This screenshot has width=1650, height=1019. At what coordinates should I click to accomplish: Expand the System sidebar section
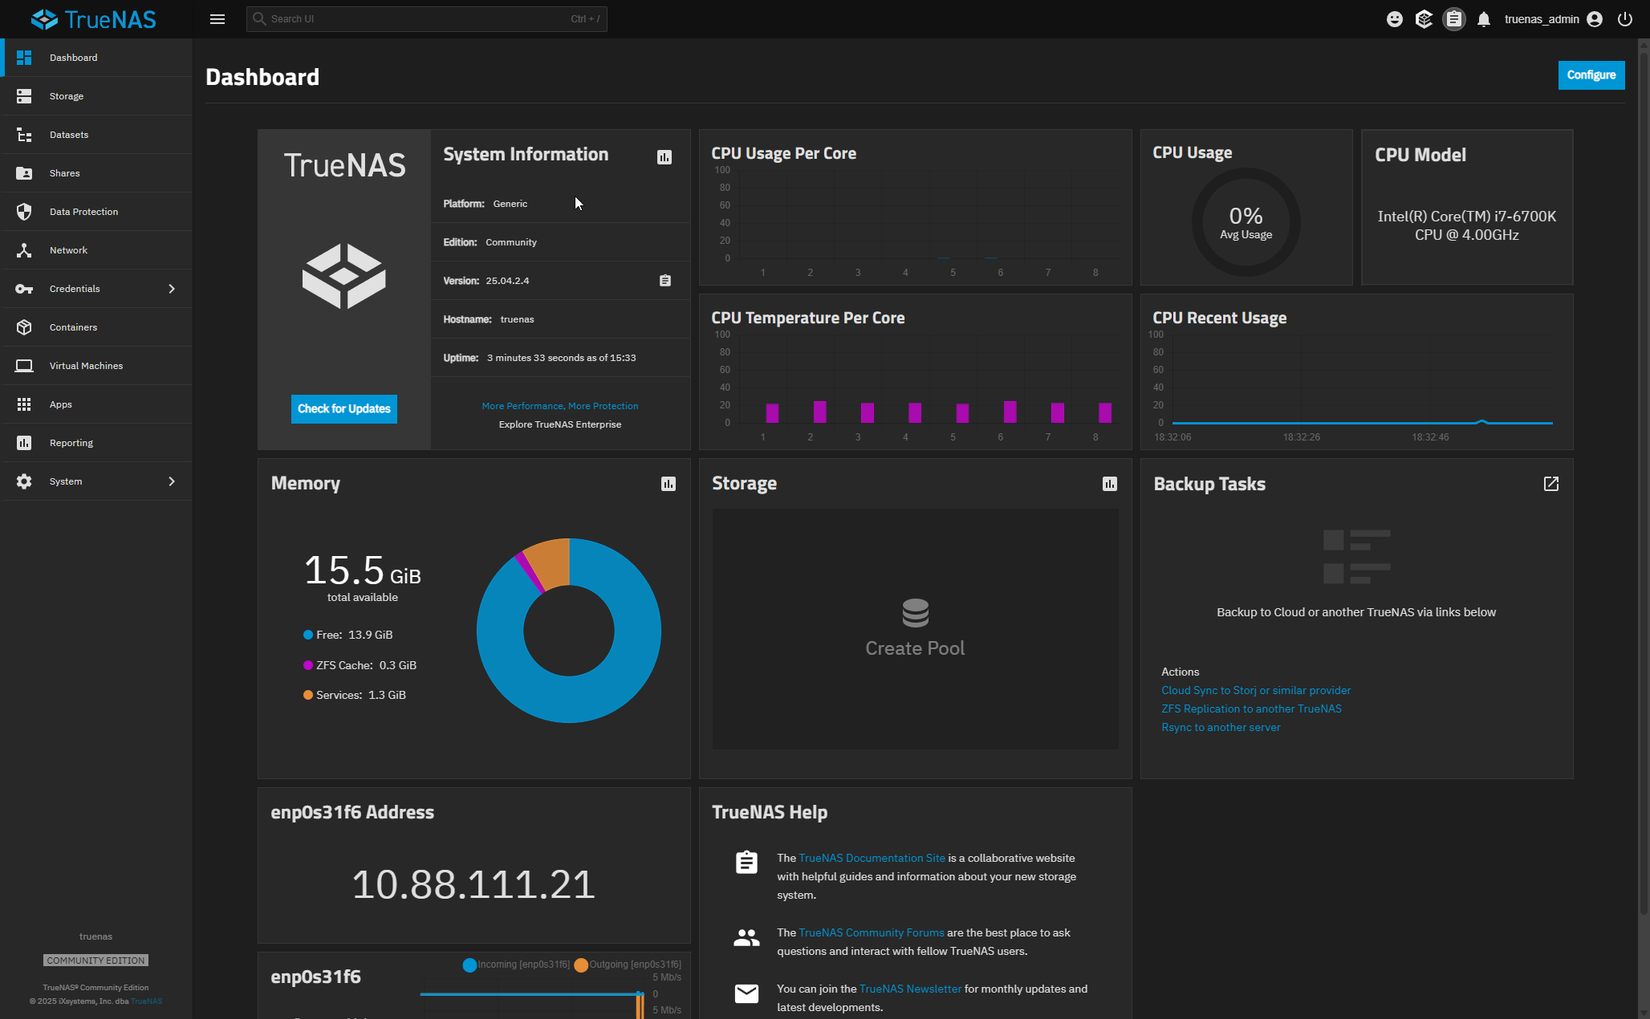coord(65,481)
